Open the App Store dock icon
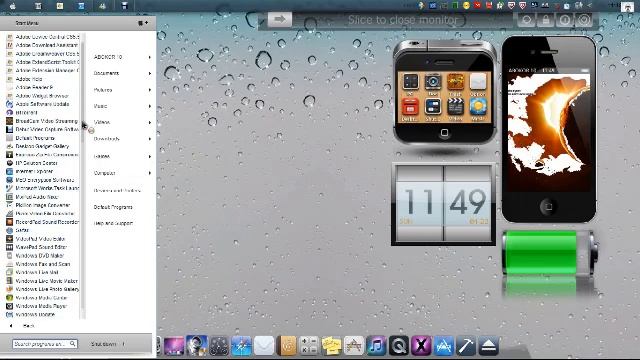This screenshot has height=360, width=640. coord(444,346)
